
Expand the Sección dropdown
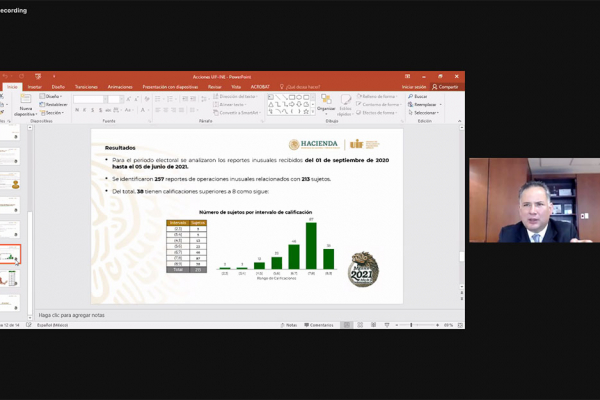point(52,113)
